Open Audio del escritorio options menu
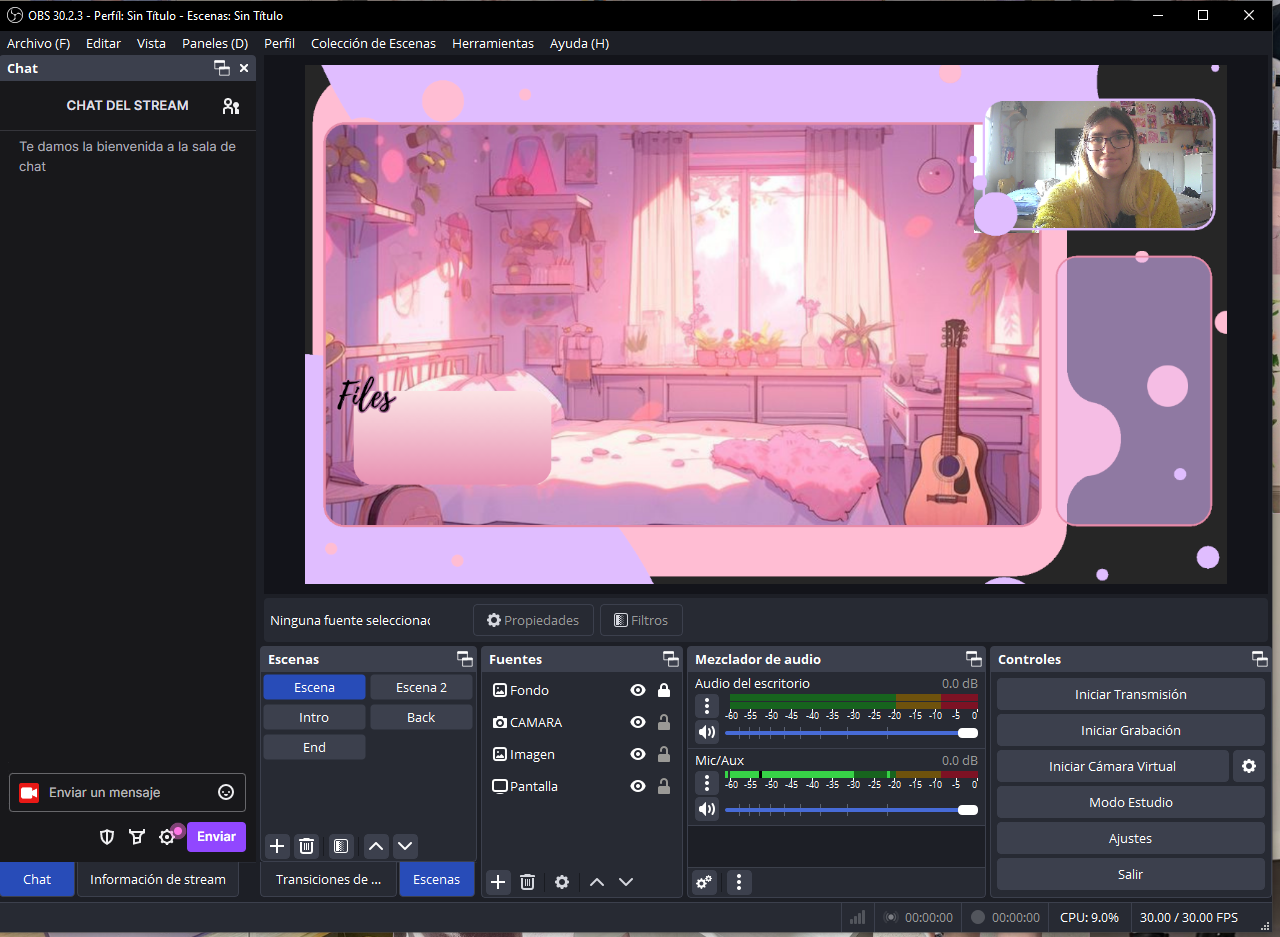 [707, 705]
